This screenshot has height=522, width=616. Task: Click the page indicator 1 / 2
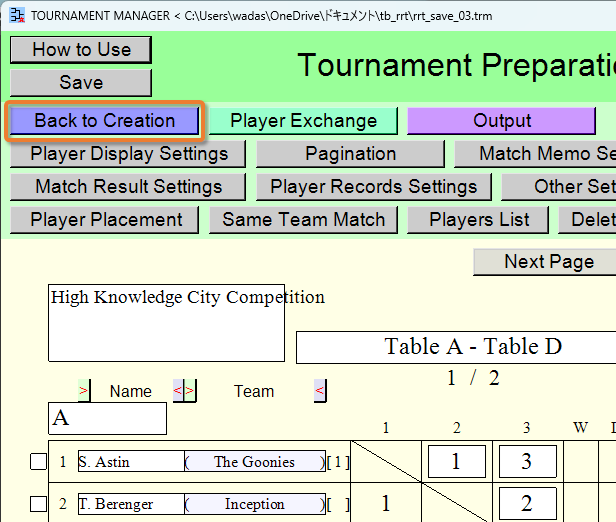pos(473,378)
